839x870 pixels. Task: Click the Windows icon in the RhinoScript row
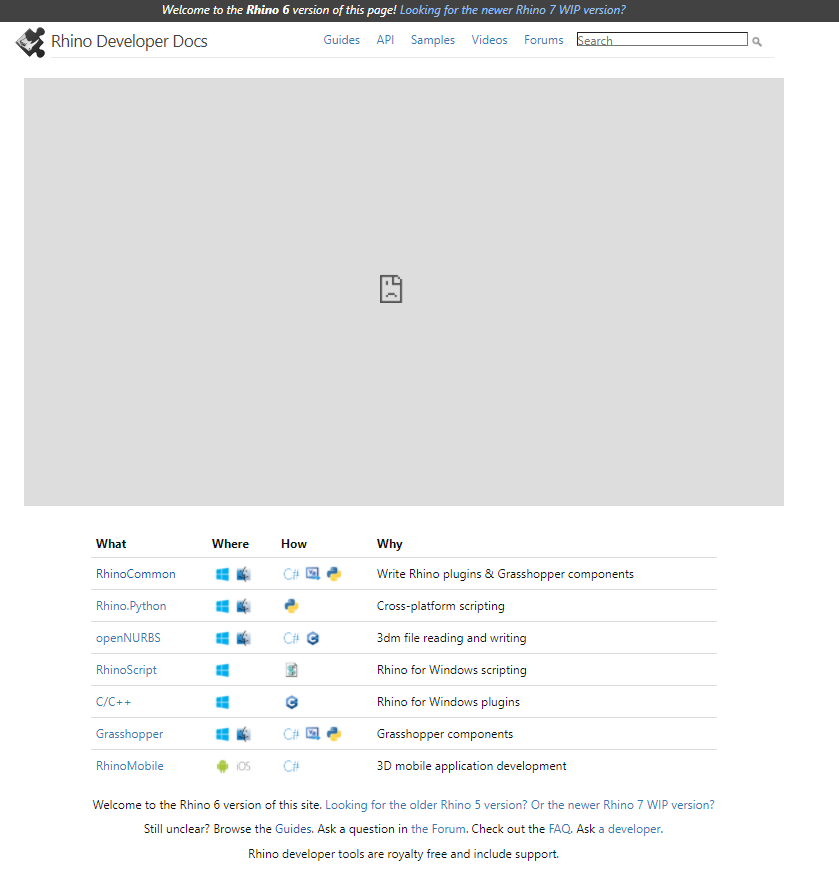coord(223,670)
